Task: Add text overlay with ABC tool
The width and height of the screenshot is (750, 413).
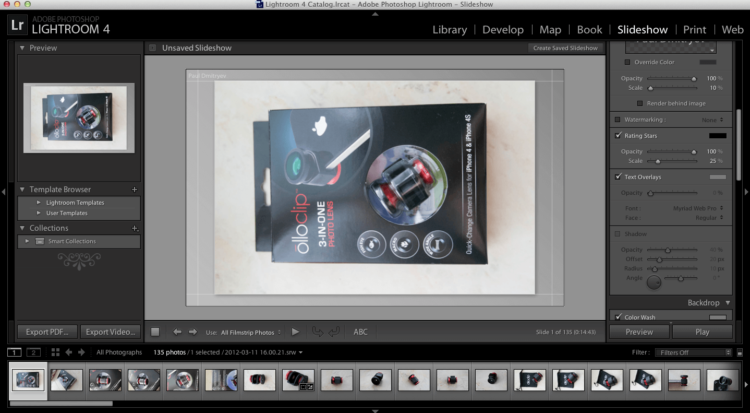Action: click(x=360, y=332)
